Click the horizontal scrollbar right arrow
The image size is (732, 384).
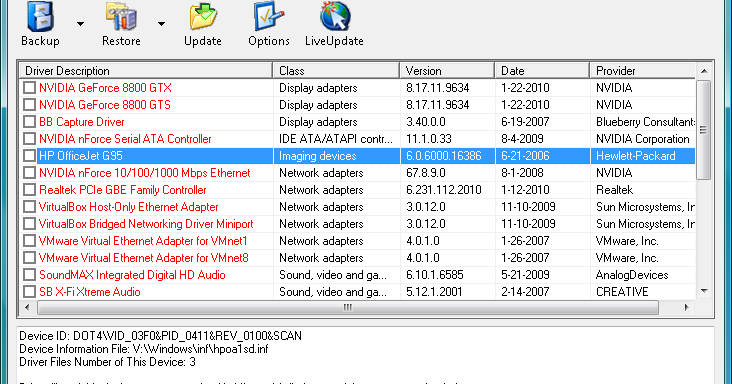pos(686,307)
